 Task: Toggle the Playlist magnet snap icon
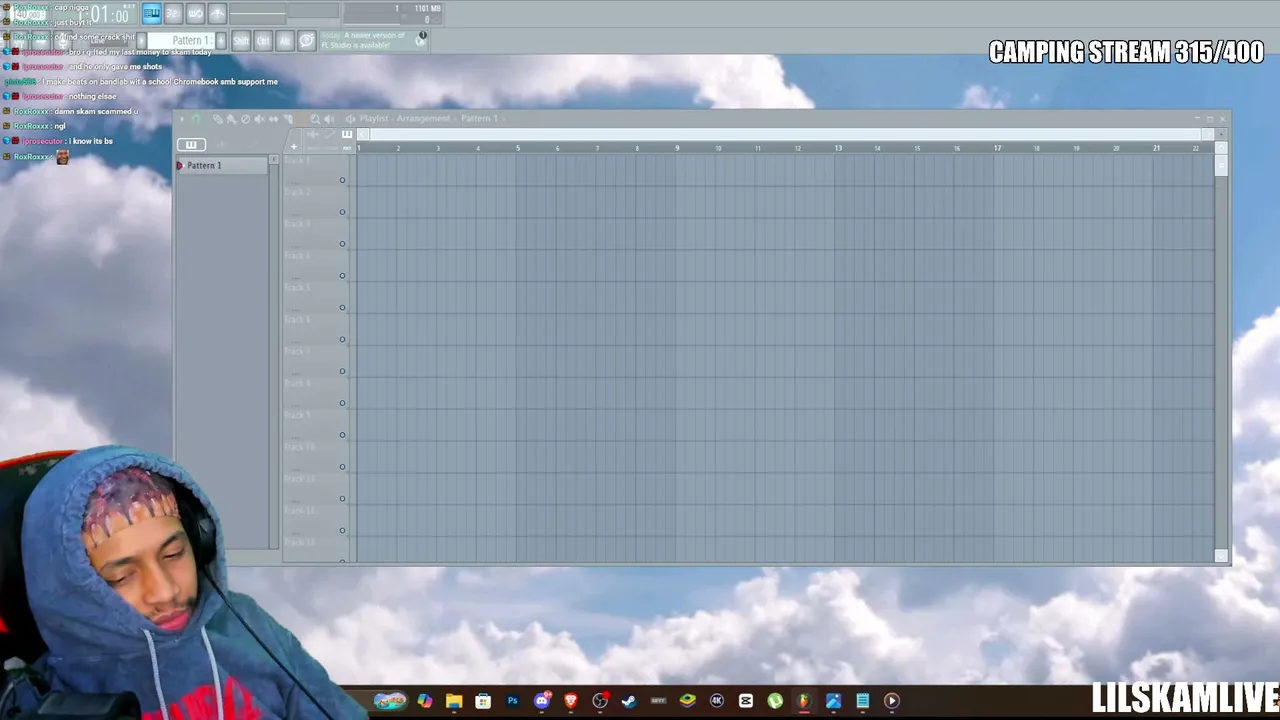coord(196,119)
